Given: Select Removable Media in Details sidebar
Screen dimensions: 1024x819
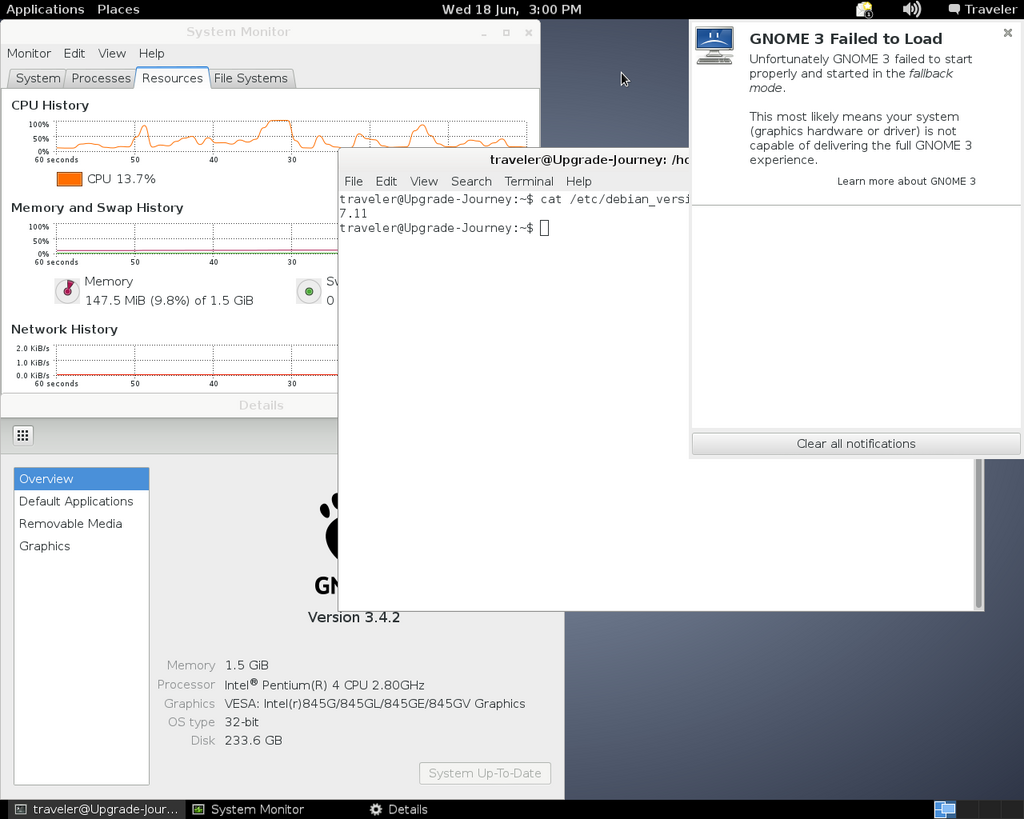Looking at the screenshot, I should click(x=82, y=524).
